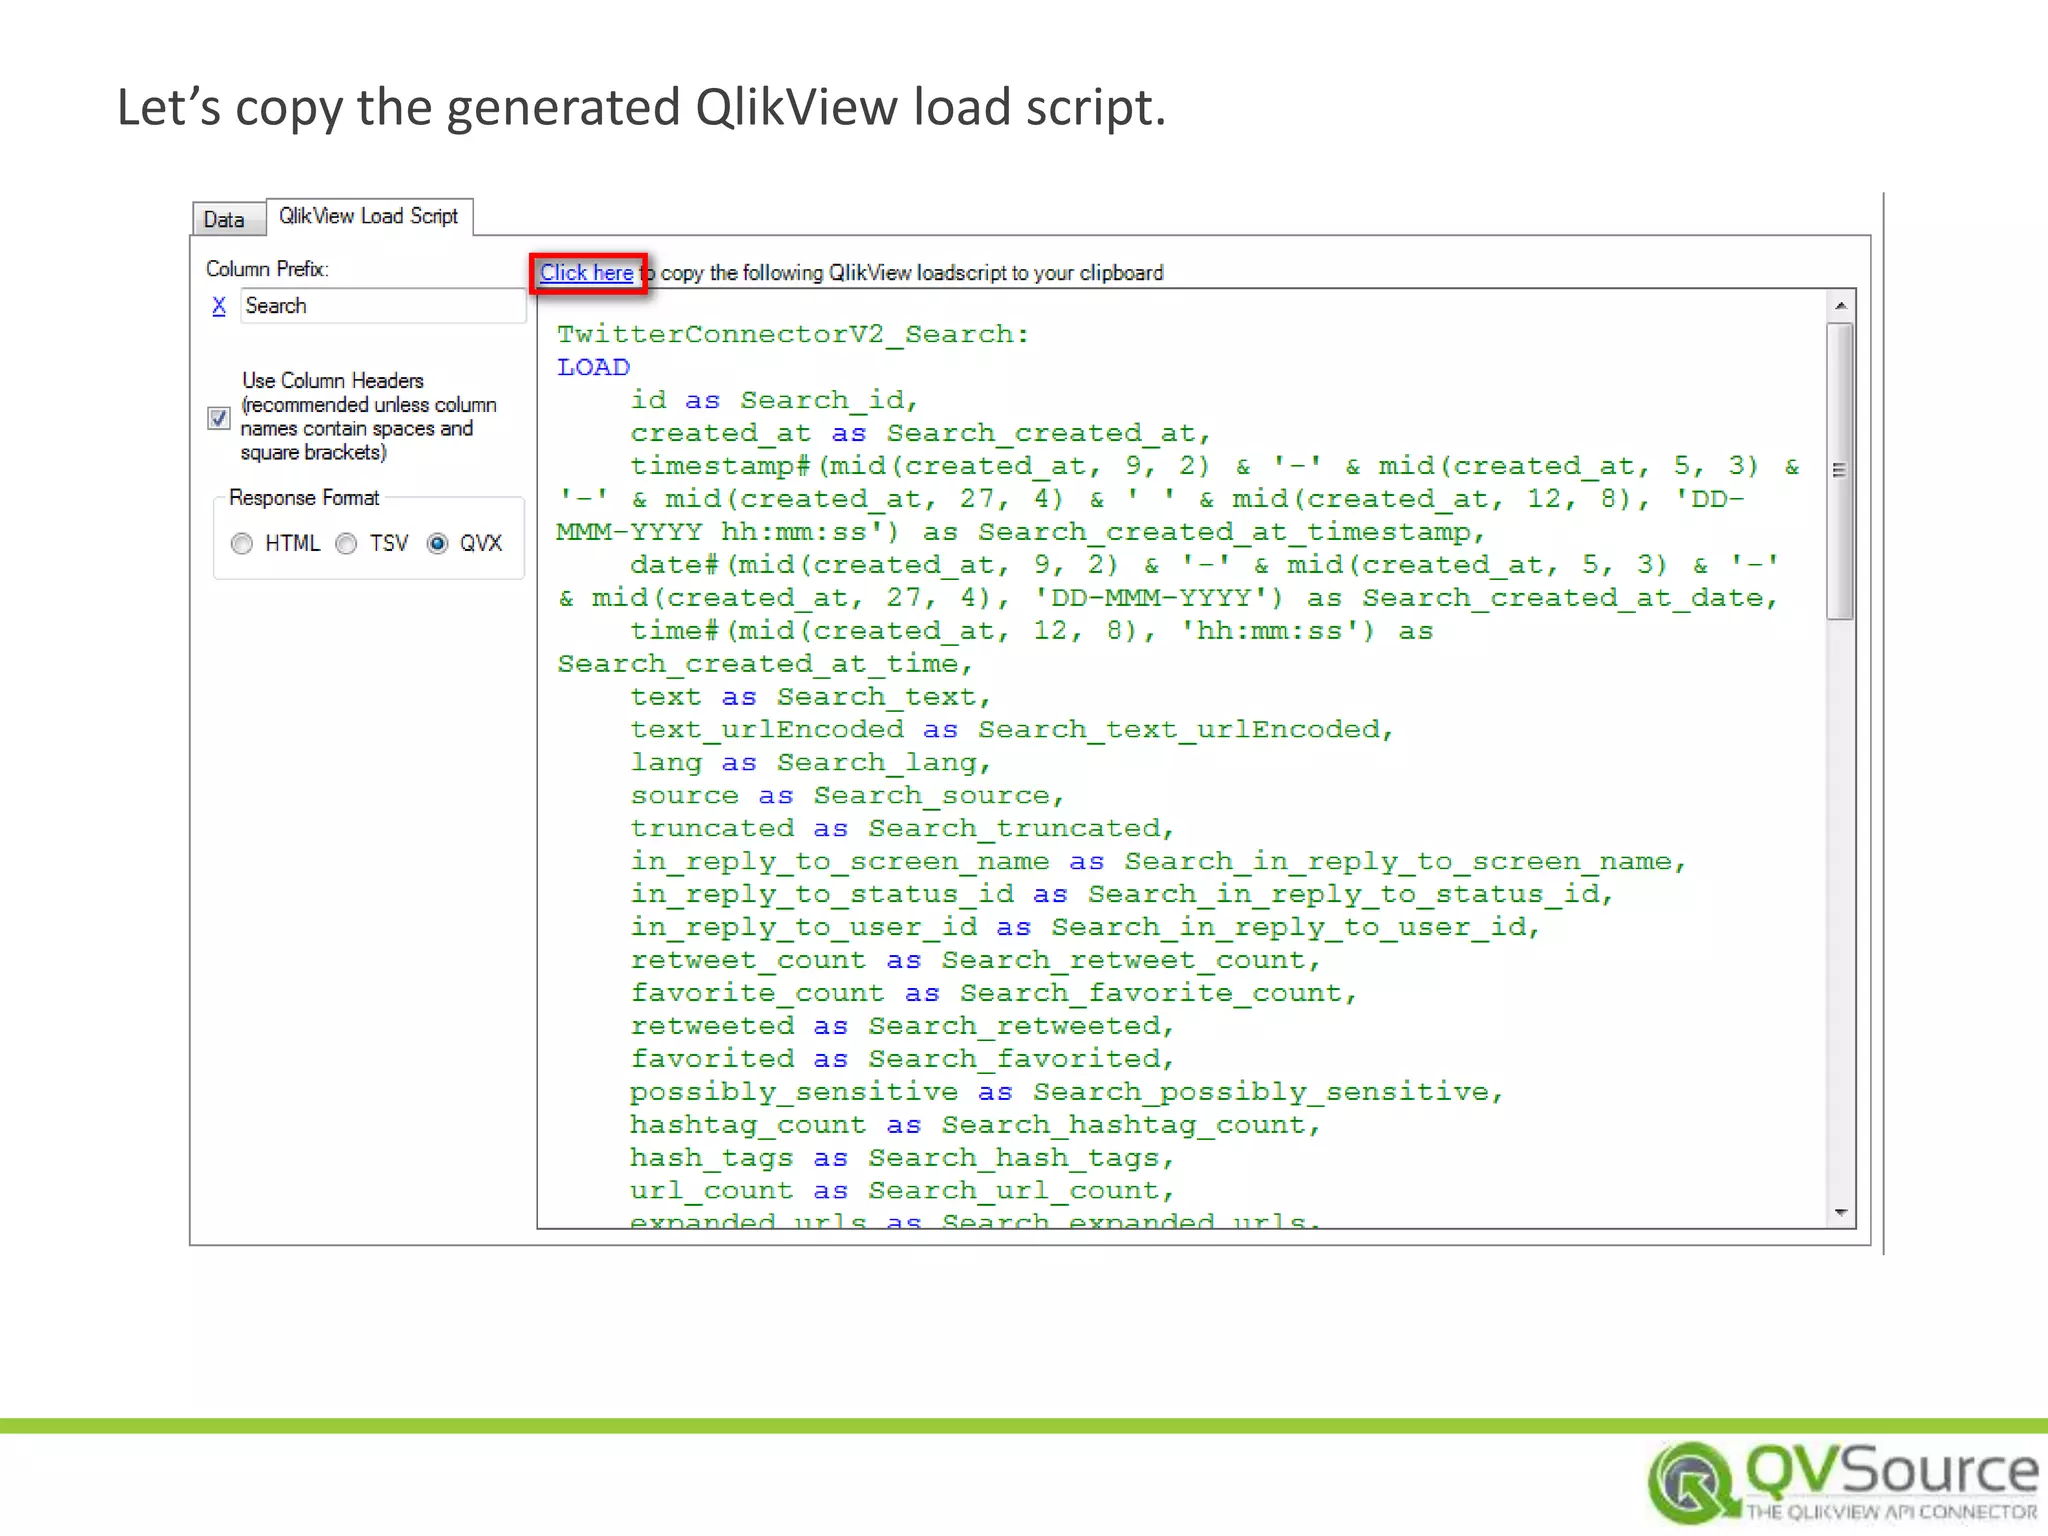Click the 'possibly_sensitive as Search_possibly_sensitive,' line
Viewport: 2048px width, 1536px height.
click(x=1066, y=1093)
